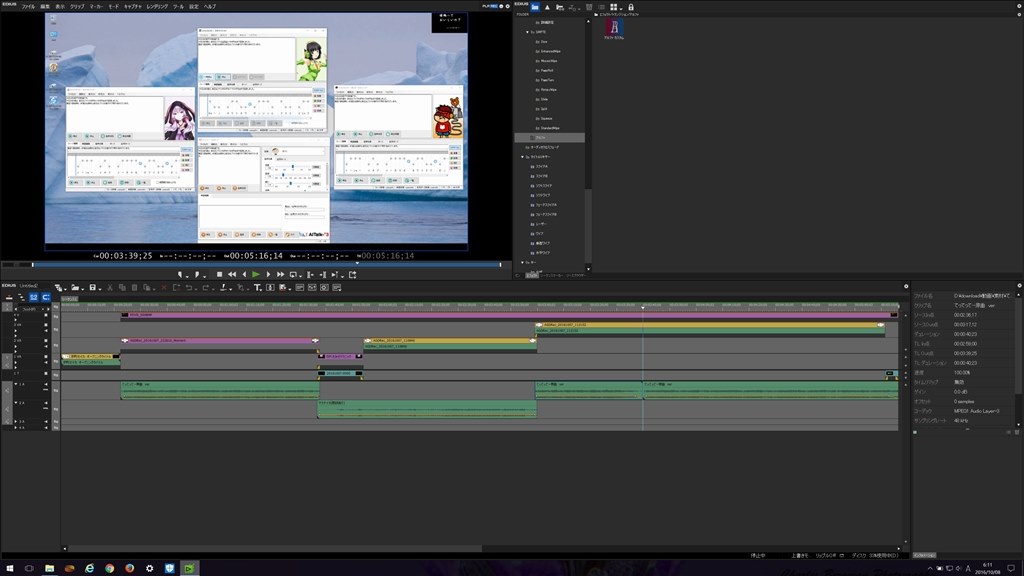Click the Windows Start button
The width and height of the screenshot is (1024, 576).
click(9, 568)
